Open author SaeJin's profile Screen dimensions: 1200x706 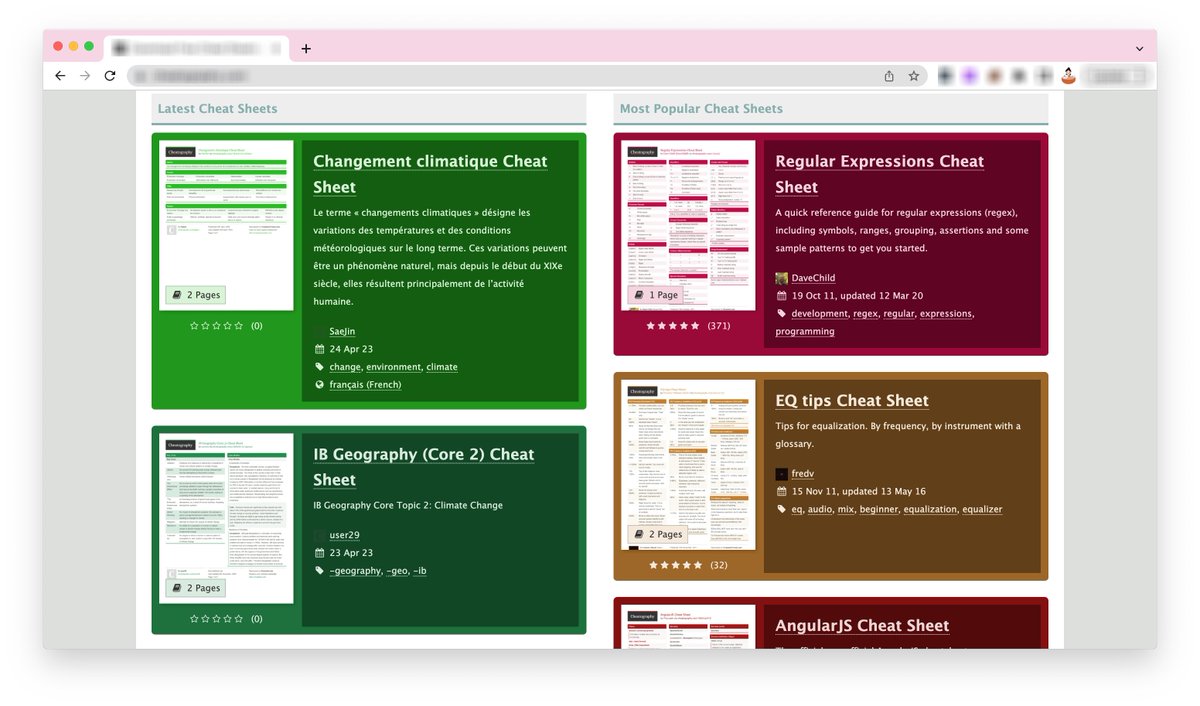(x=342, y=332)
